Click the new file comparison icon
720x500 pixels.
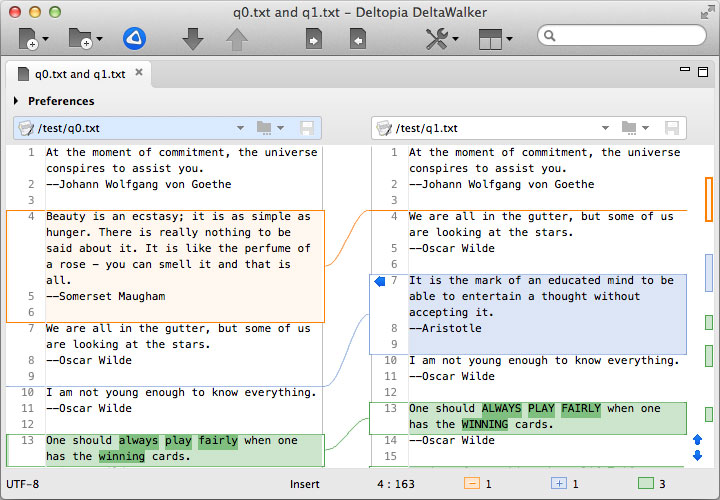pyautogui.click(x=30, y=39)
